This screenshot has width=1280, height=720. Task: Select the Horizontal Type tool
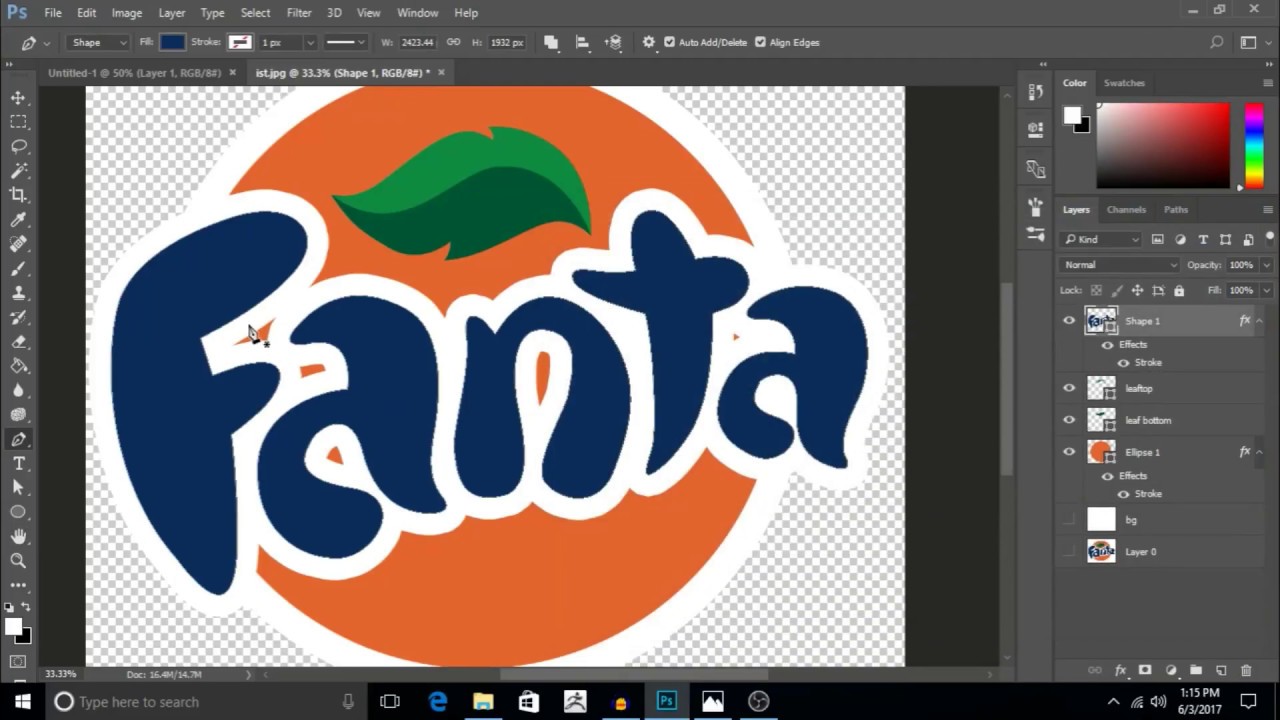pos(18,463)
